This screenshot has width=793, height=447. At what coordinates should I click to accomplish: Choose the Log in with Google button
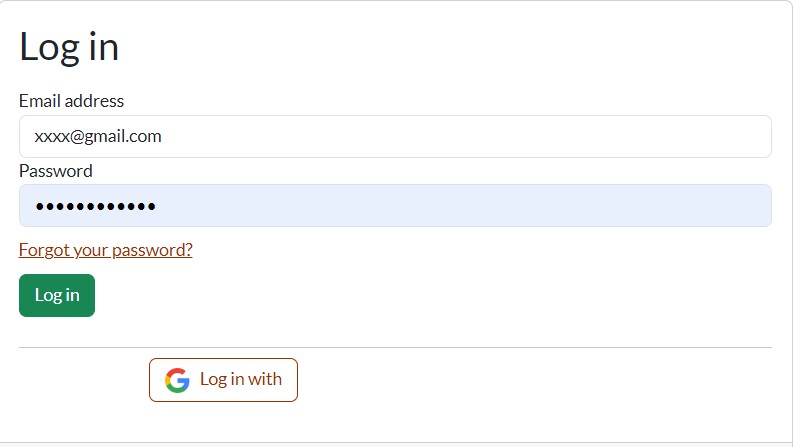(x=223, y=380)
